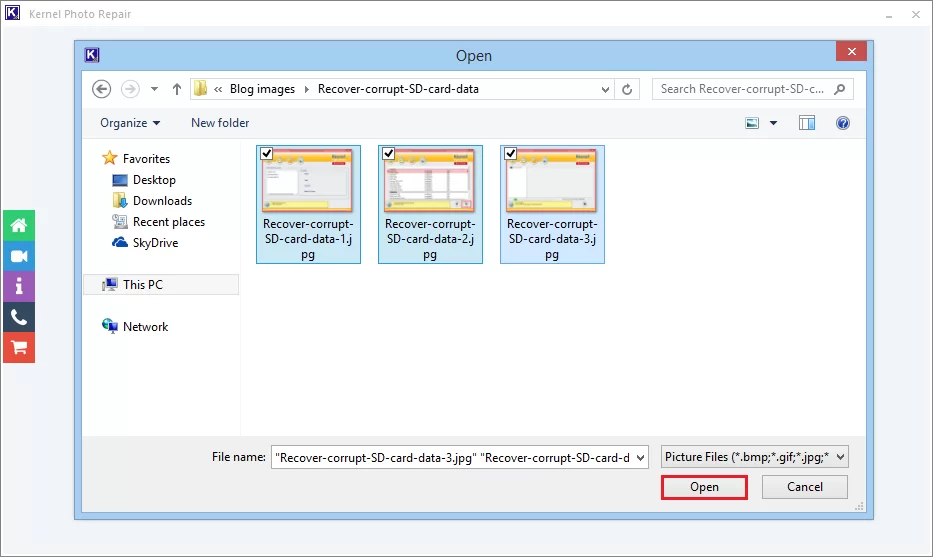Image resolution: width=935 pixels, height=558 pixels.
Task: Toggle the preview pane icon
Action: tap(807, 123)
